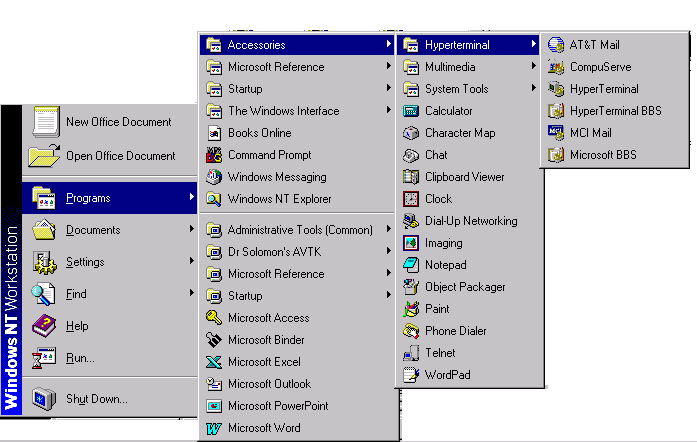
Task: Click the Command Prompt icon
Action: pyautogui.click(x=214, y=155)
